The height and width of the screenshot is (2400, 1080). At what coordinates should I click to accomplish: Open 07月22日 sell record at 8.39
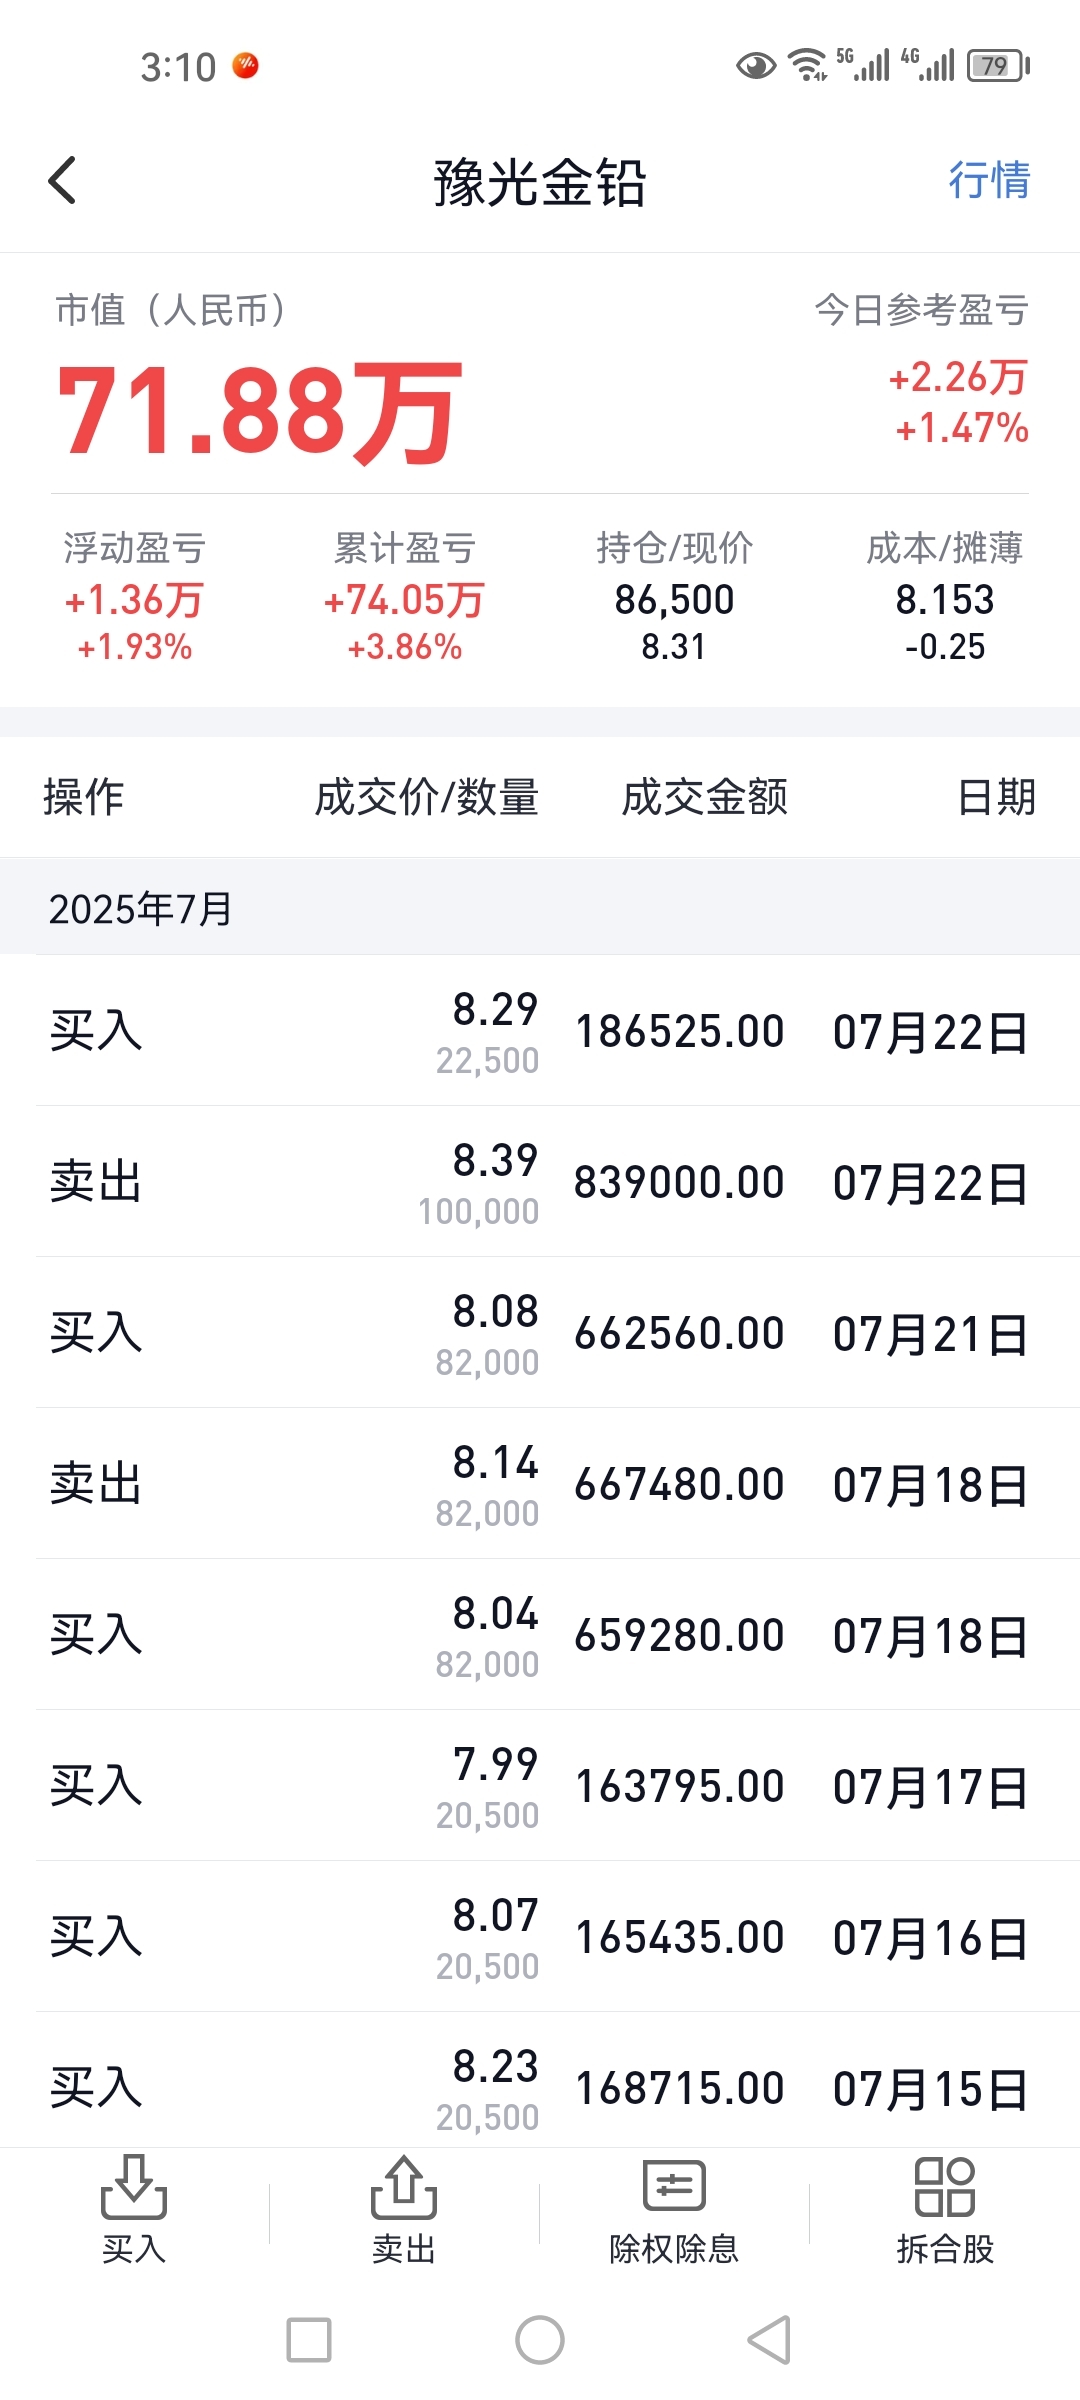(x=540, y=1182)
